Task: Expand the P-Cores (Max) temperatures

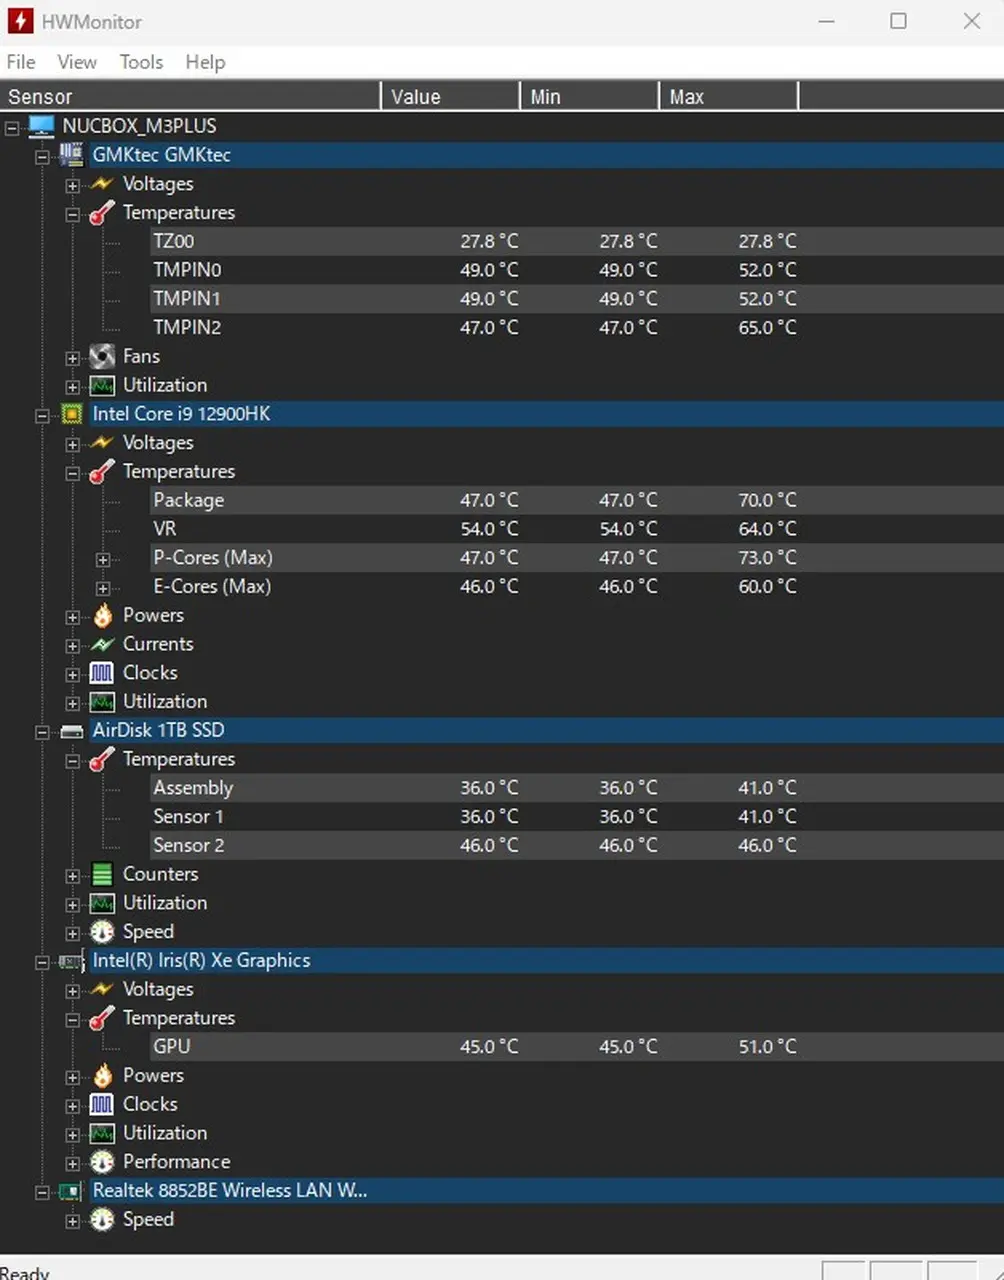Action: (102, 559)
